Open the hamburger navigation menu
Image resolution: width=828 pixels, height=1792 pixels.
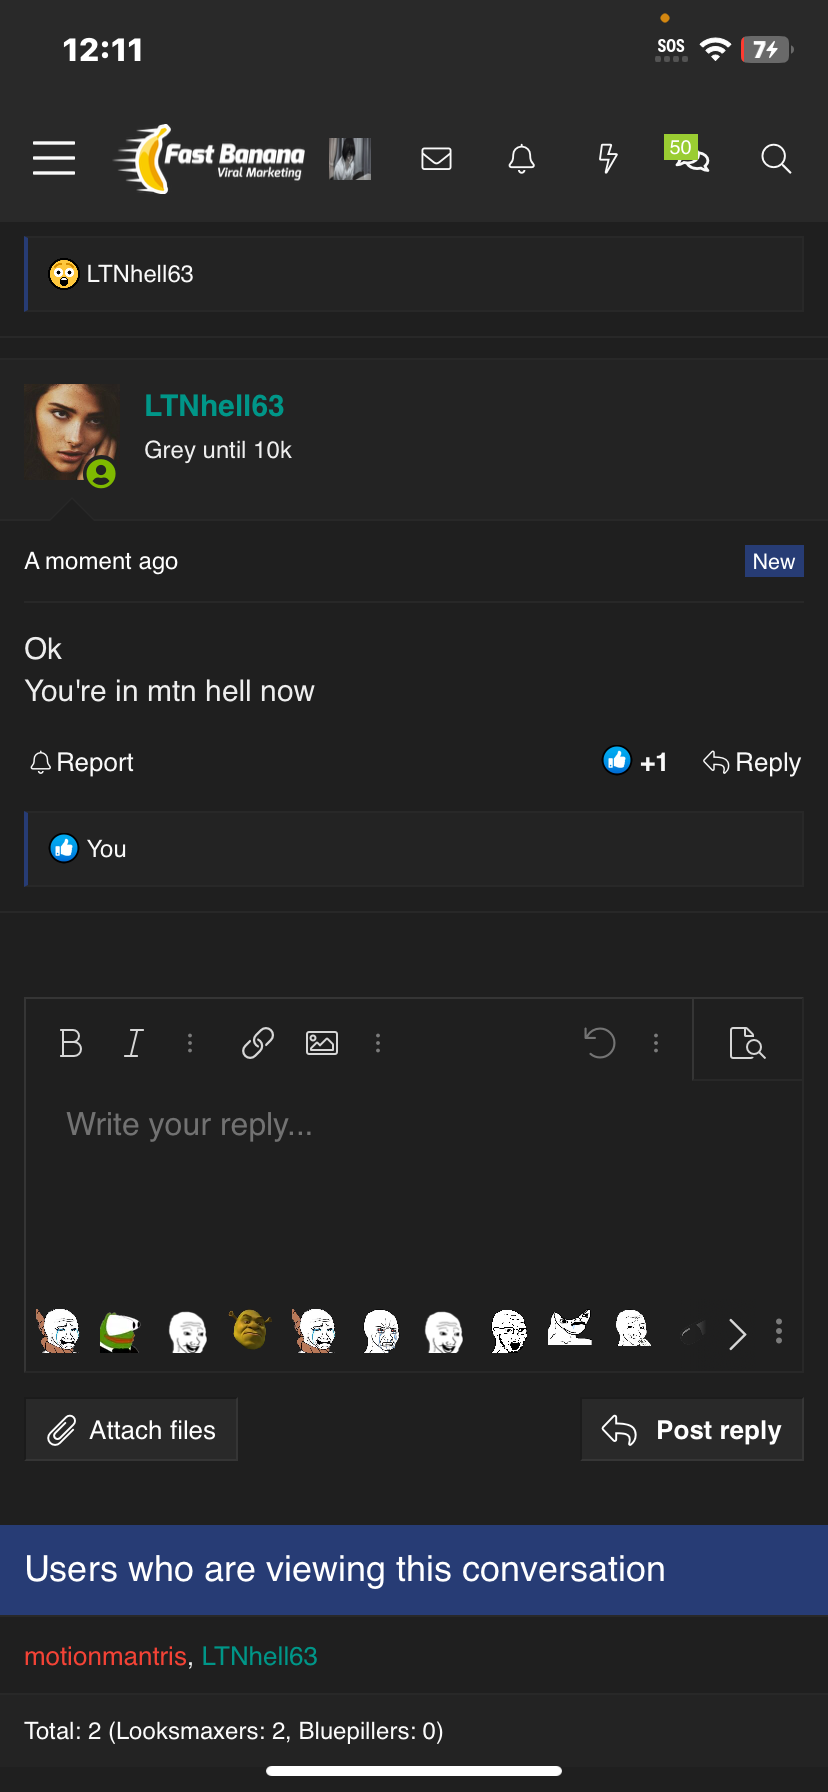(x=54, y=158)
